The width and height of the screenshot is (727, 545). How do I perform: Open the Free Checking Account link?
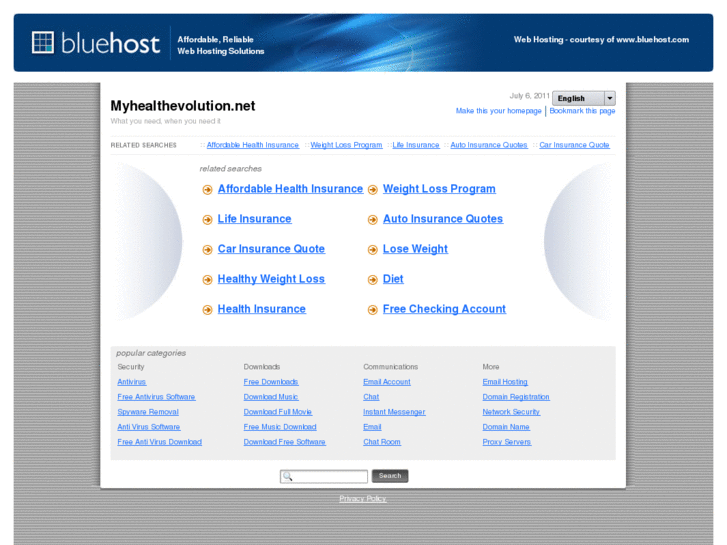(444, 309)
